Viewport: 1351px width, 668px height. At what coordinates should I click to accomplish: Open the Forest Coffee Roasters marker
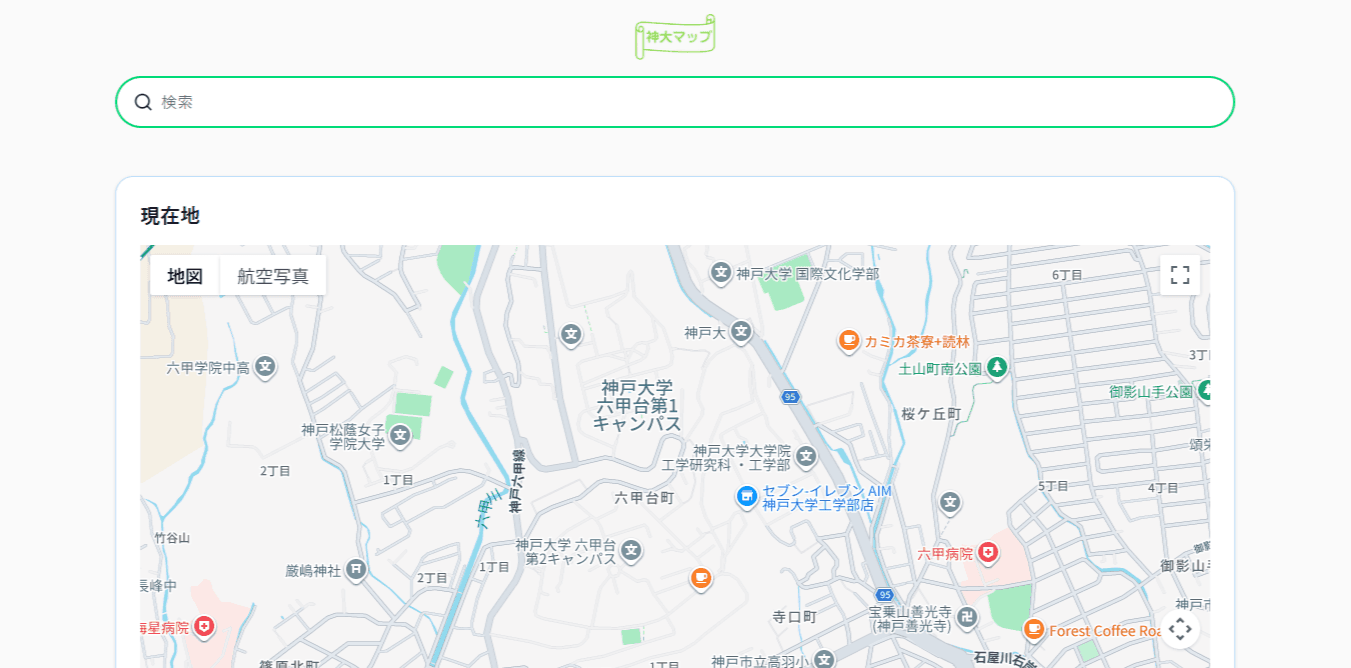click(1033, 630)
